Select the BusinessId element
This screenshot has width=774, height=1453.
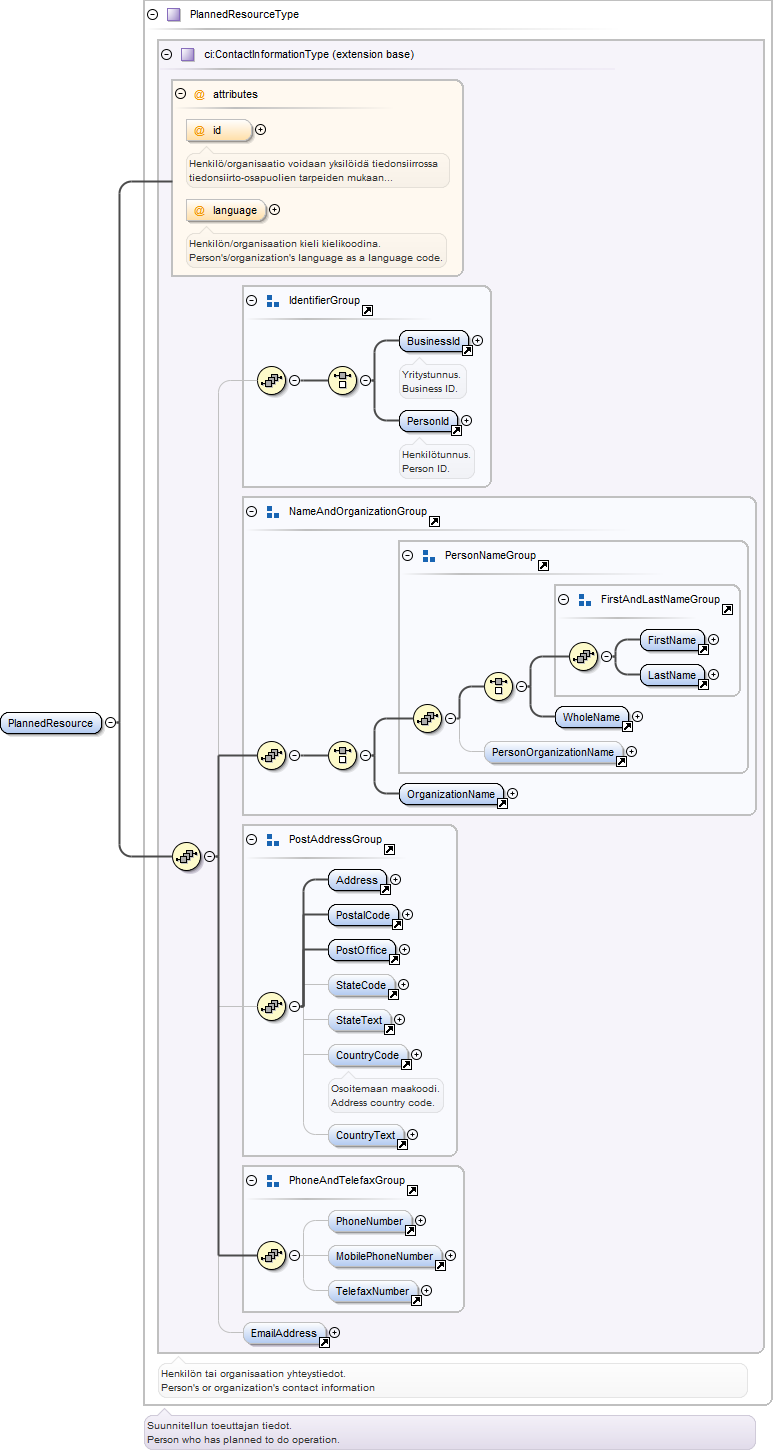click(435, 341)
